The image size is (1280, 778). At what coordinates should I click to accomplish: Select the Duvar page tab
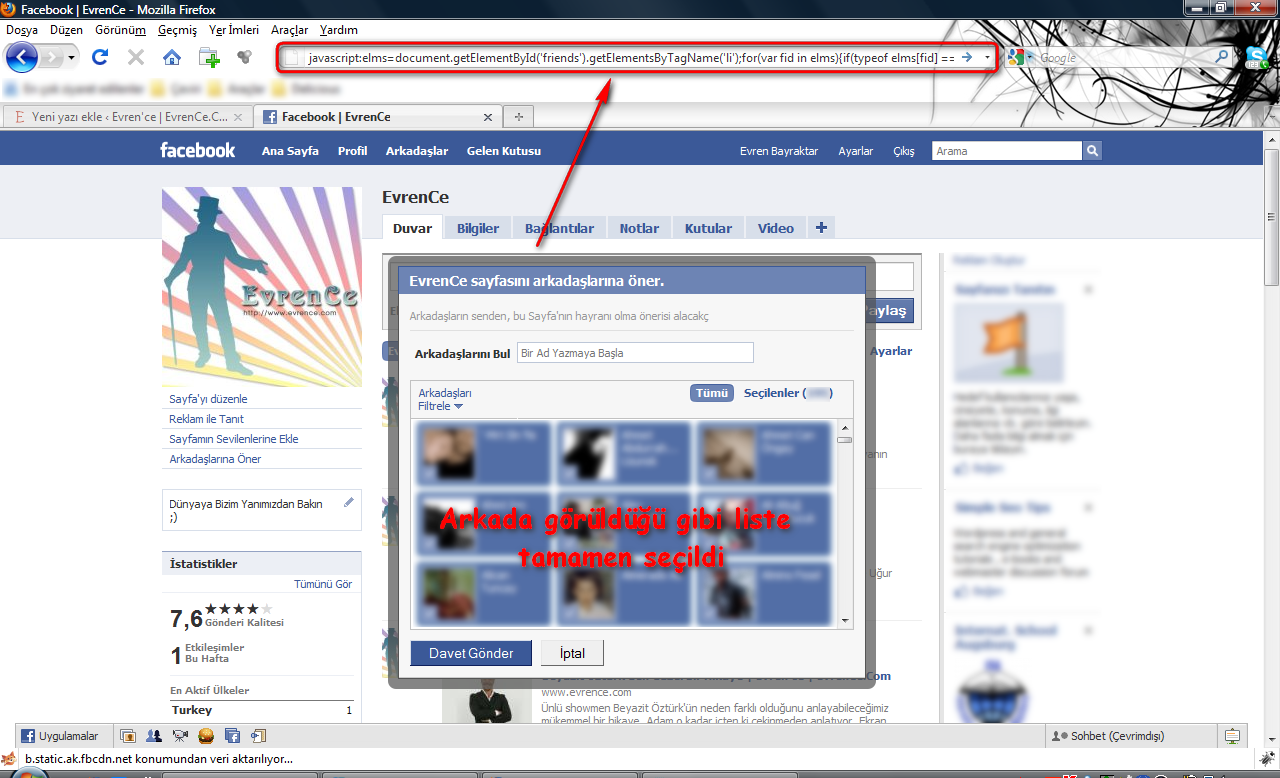tap(412, 228)
